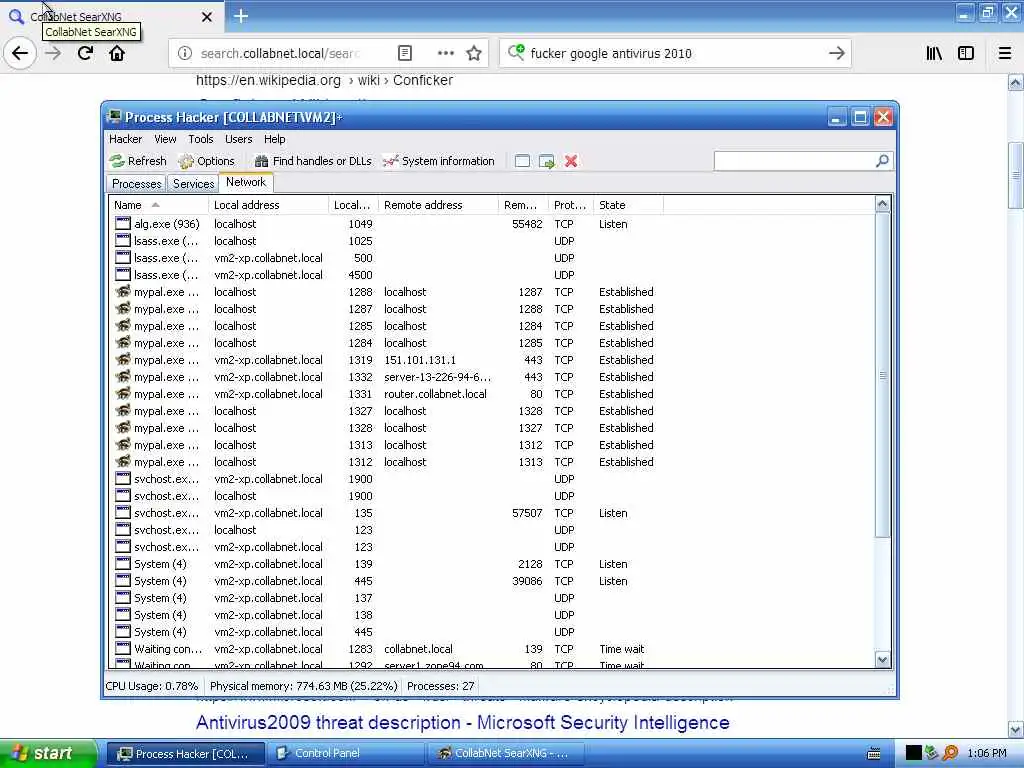Screen dimensions: 1024x768
Task: Open the Hacker menu
Action: [x=125, y=139]
